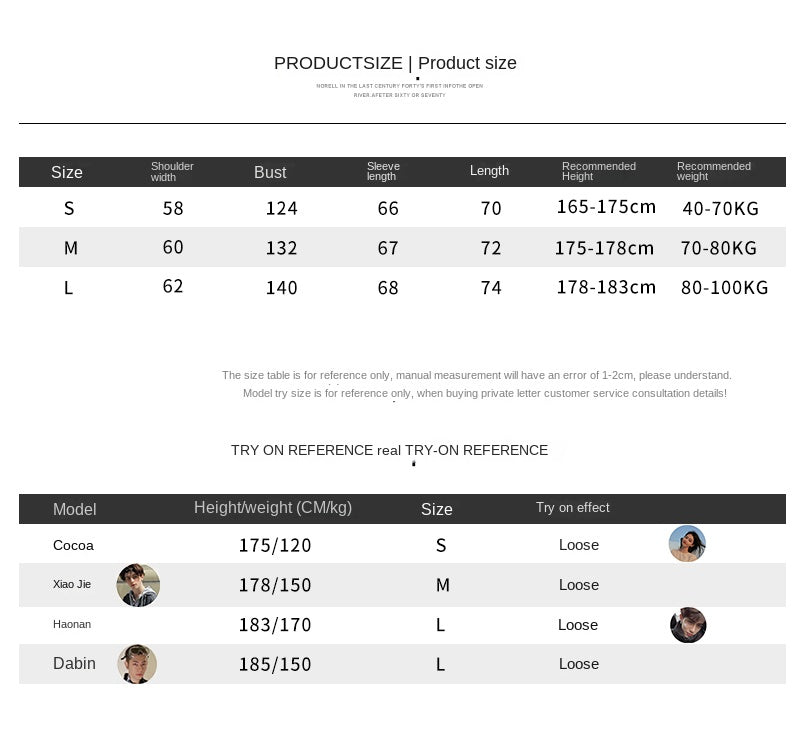
Task: Click the Bust column header
Action: (270, 172)
